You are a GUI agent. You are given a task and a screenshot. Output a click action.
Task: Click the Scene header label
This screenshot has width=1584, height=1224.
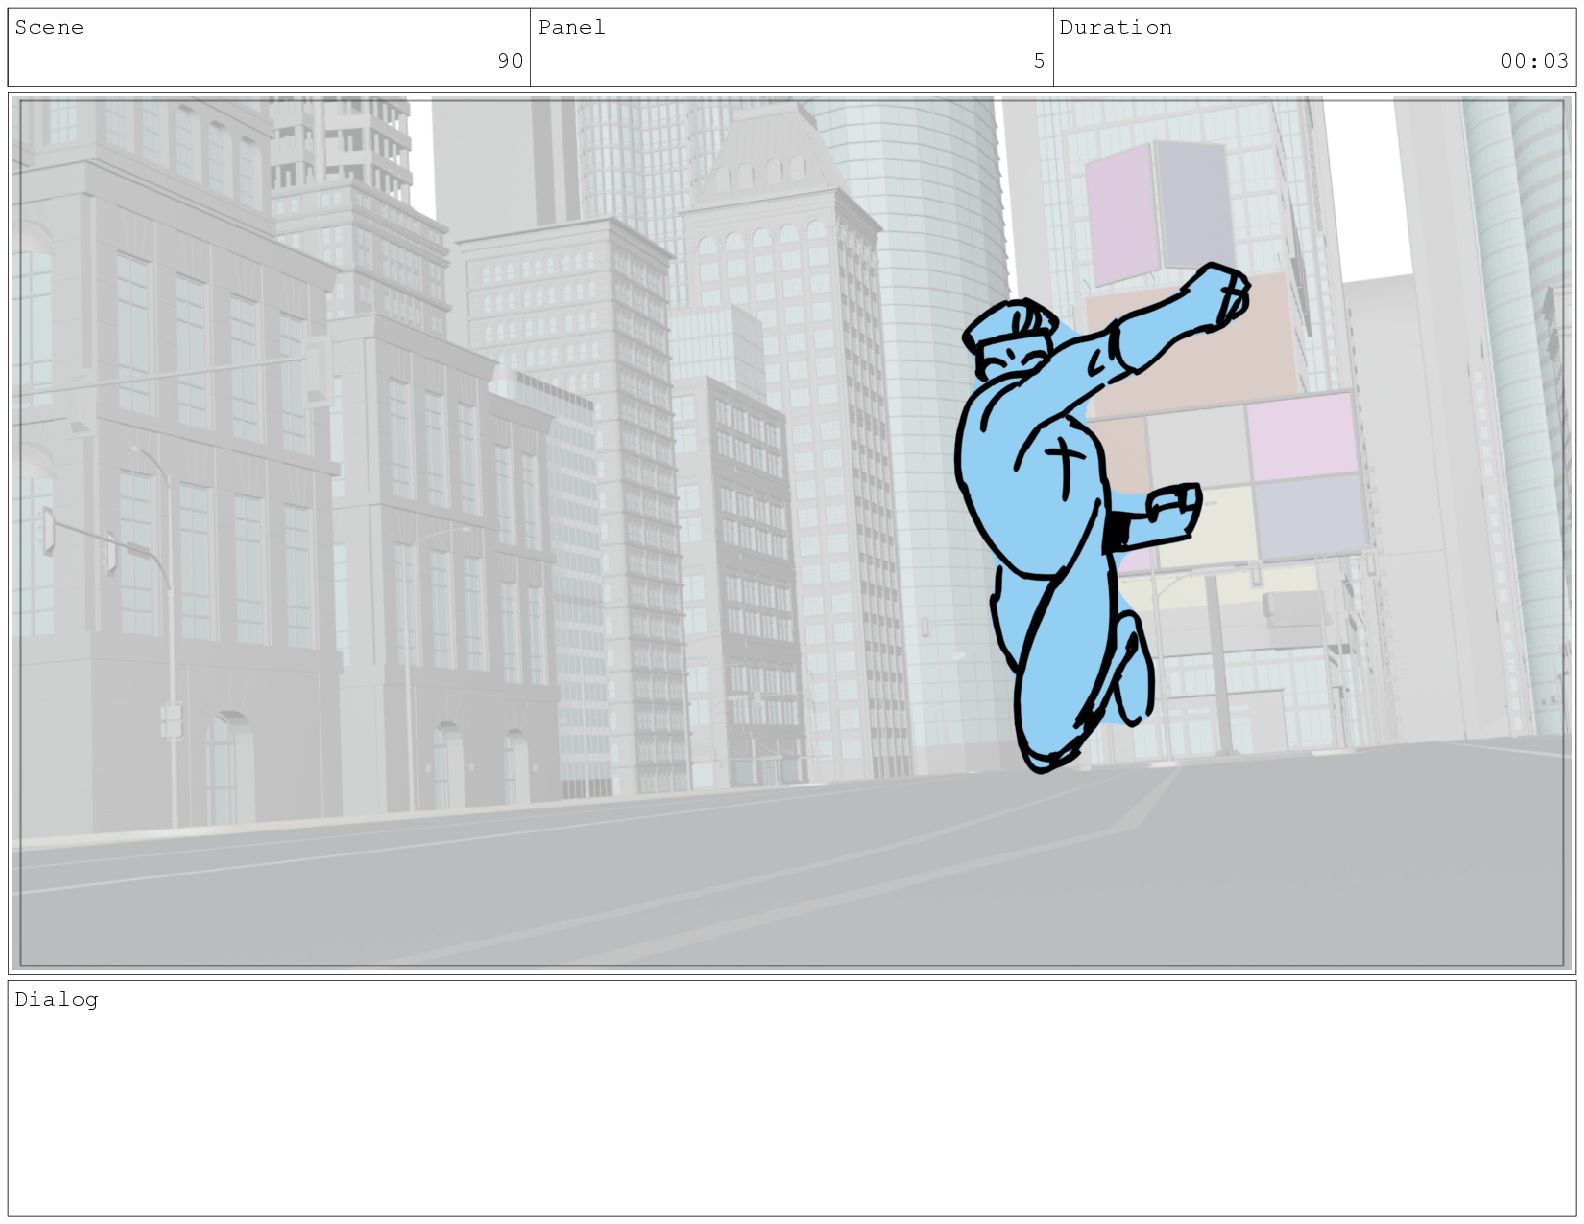(x=49, y=28)
